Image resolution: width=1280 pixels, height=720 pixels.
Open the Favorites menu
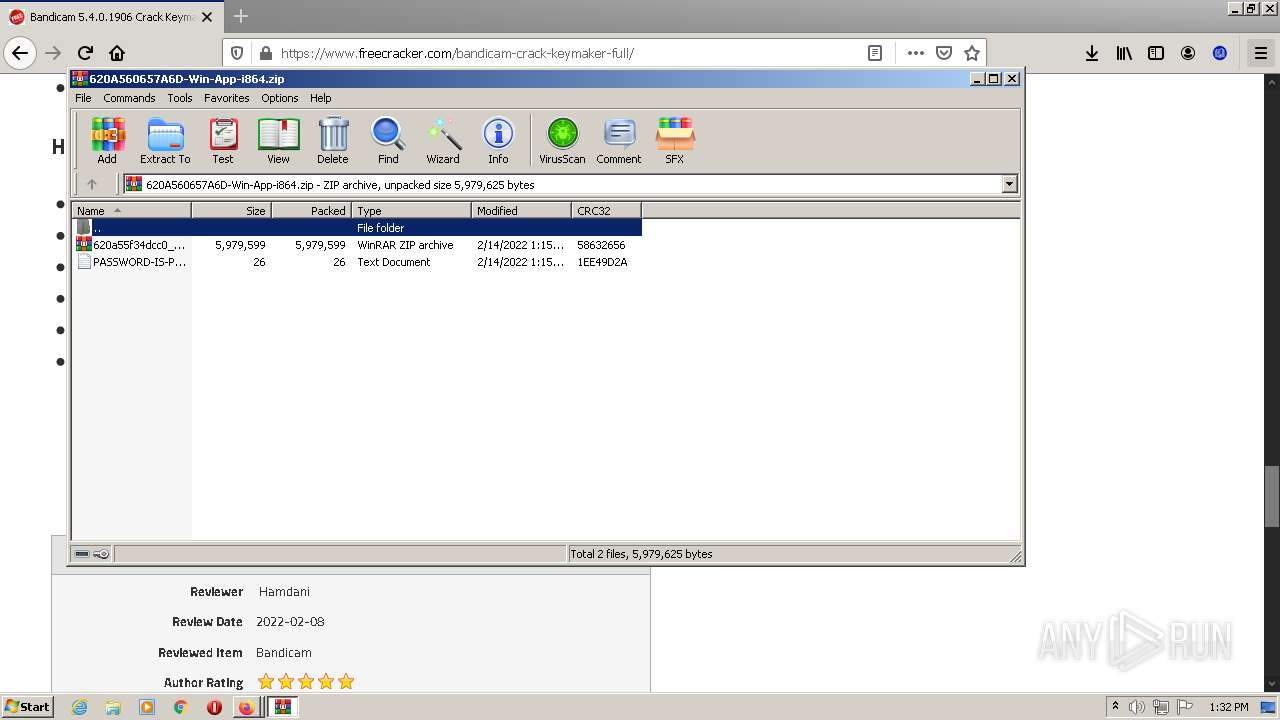tap(227, 98)
